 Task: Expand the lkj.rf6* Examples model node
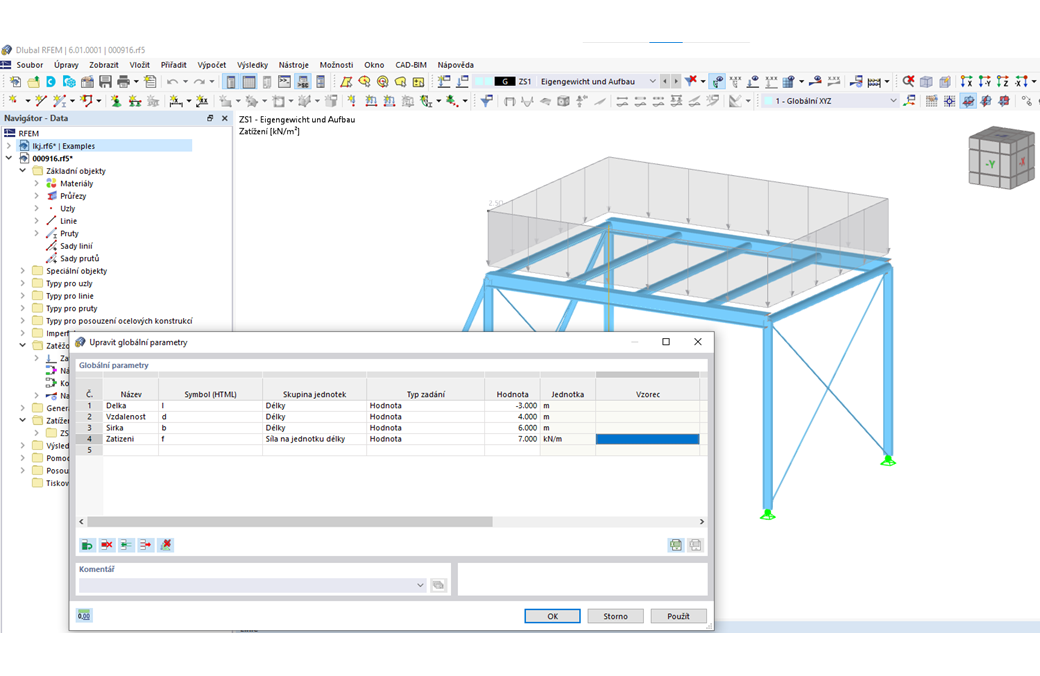tap(9, 145)
